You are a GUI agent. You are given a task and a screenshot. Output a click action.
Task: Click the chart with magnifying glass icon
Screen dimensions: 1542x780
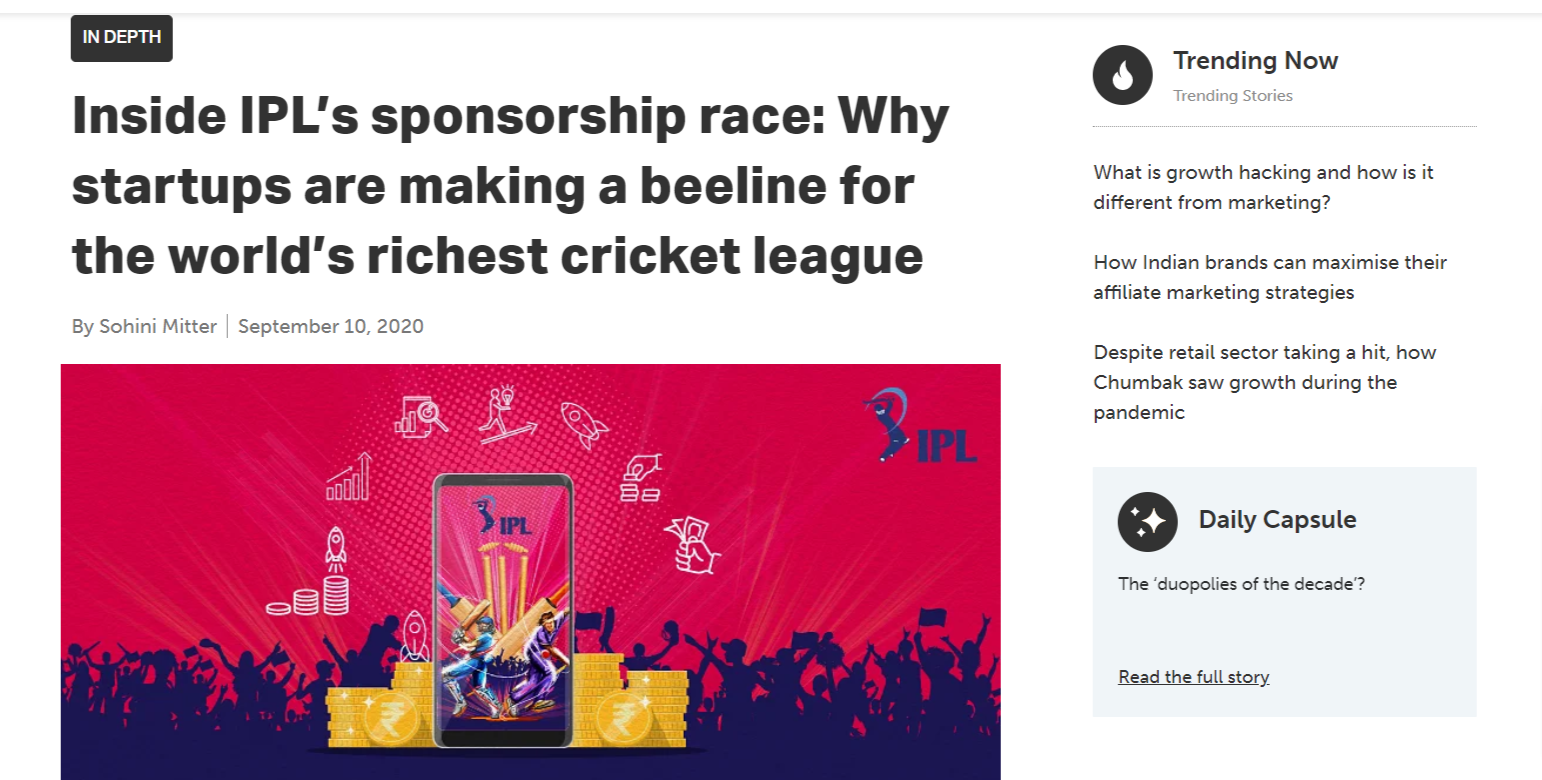click(421, 413)
